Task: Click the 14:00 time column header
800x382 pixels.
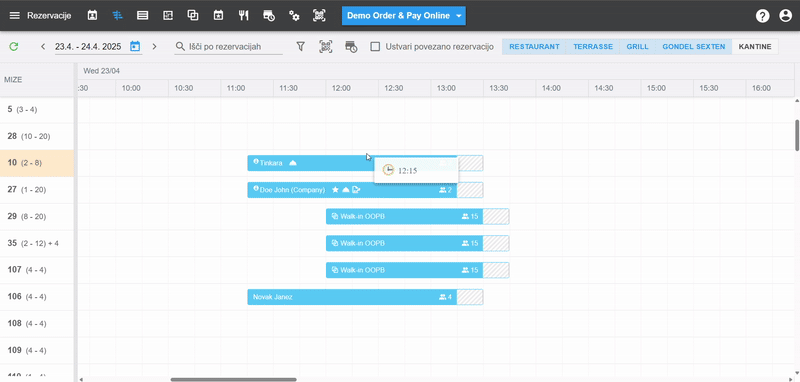Action: click(562, 88)
